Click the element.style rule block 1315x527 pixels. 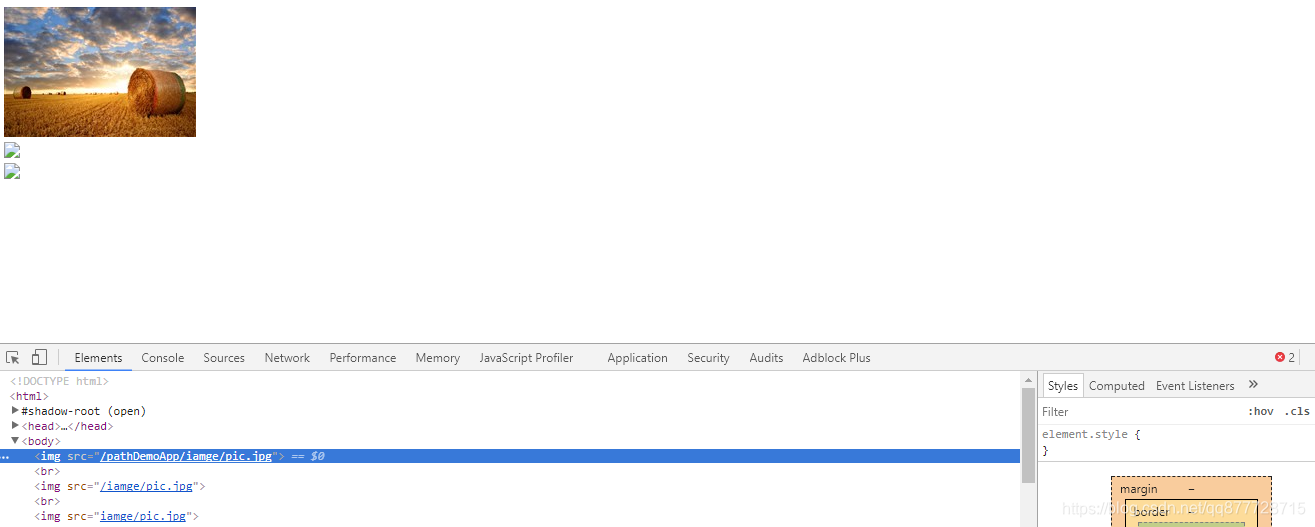tap(1176, 442)
